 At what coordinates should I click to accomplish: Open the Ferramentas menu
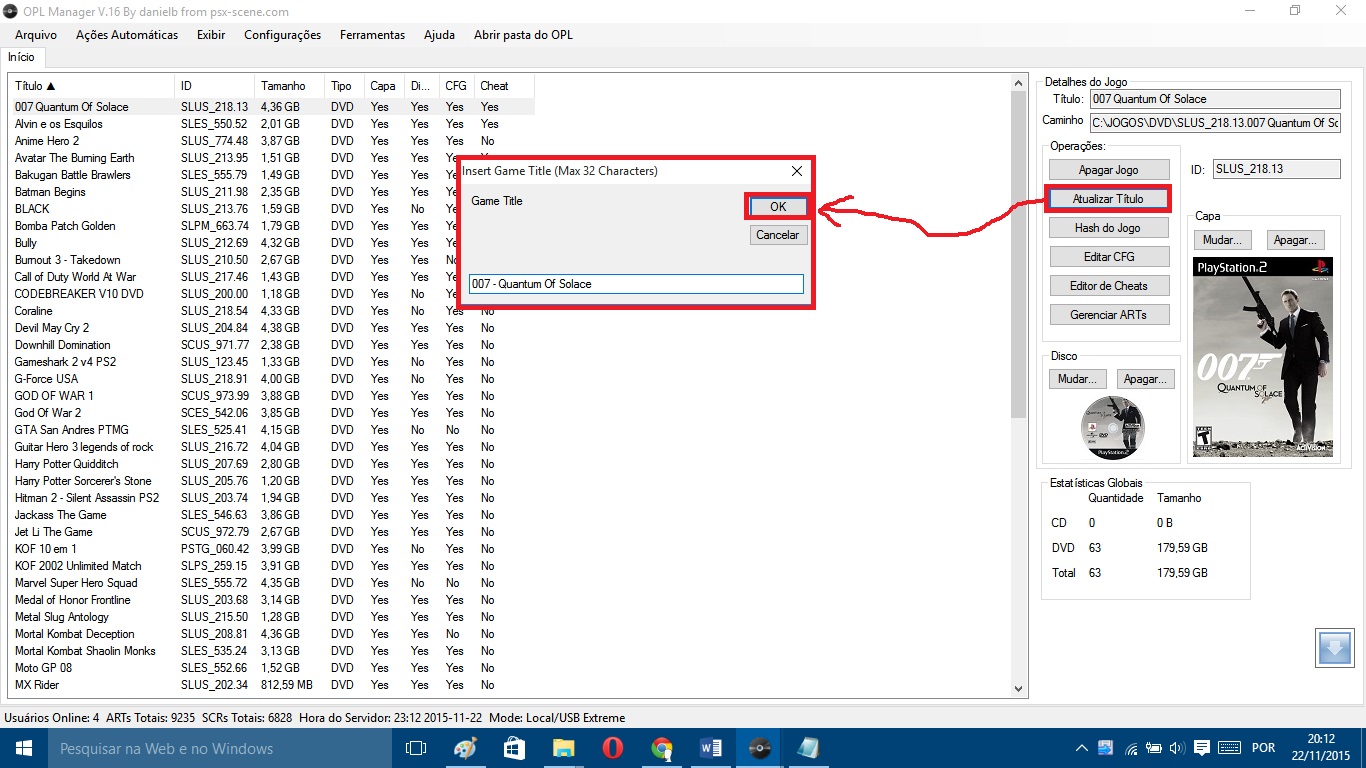tap(372, 35)
